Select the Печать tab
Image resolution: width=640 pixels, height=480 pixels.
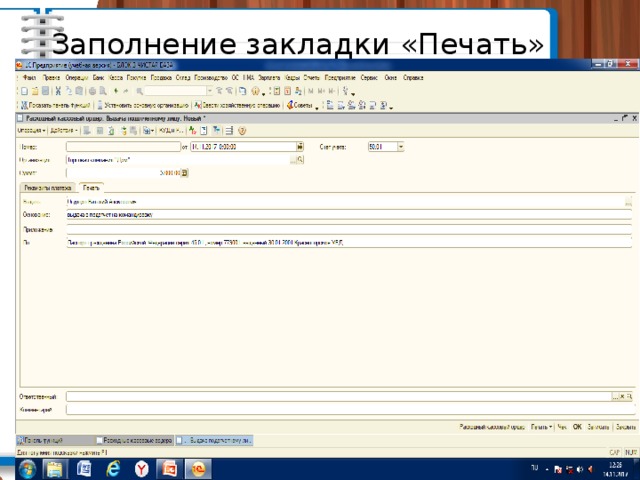click(91, 188)
